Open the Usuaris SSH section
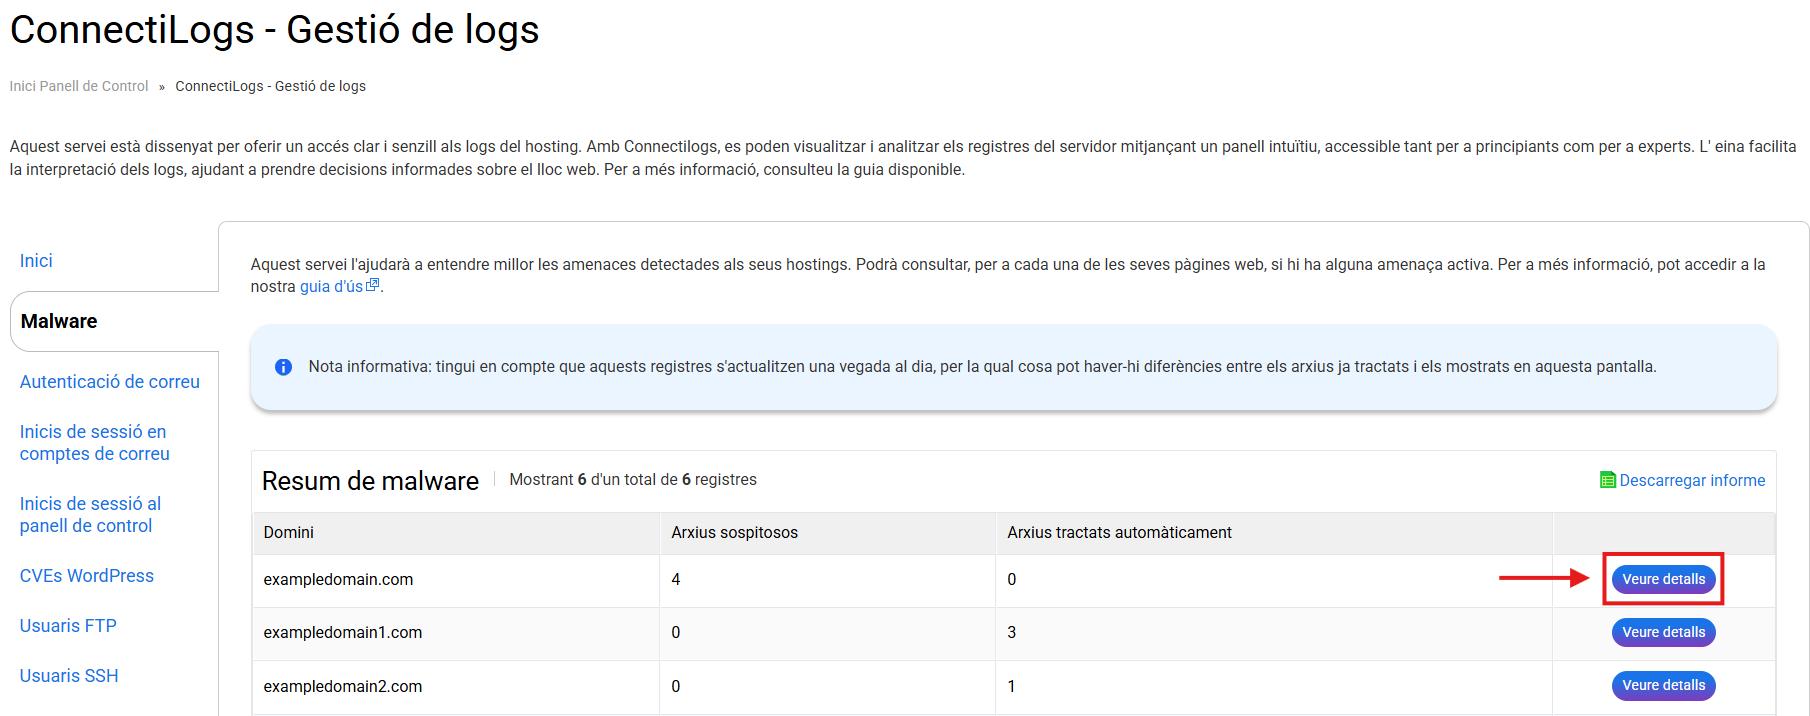 (x=69, y=676)
